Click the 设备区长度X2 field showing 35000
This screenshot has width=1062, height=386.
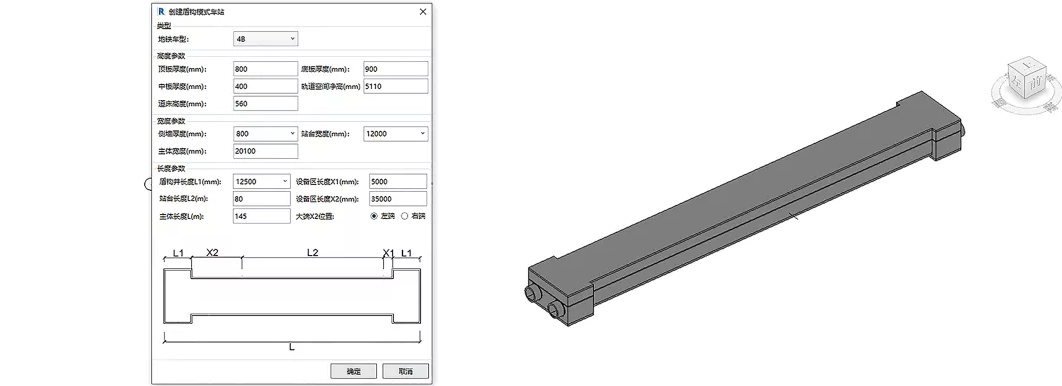pyautogui.click(x=398, y=198)
